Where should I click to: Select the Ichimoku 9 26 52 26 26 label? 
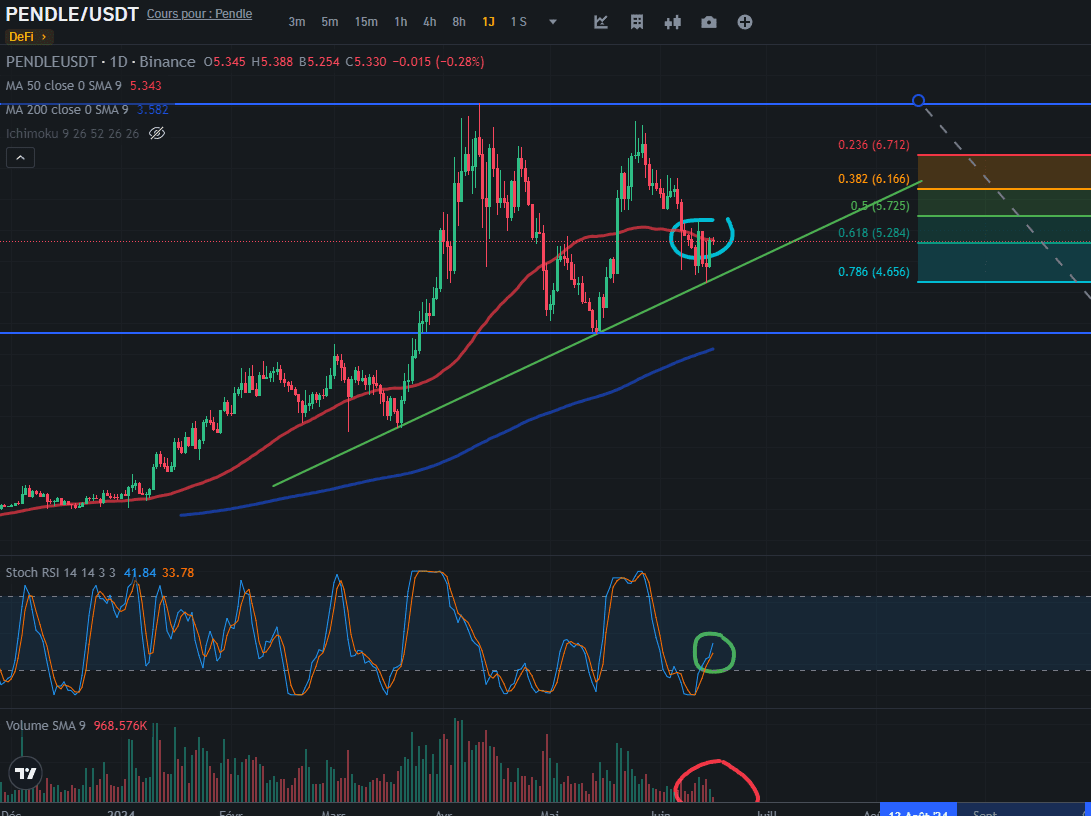coord(73,133)
